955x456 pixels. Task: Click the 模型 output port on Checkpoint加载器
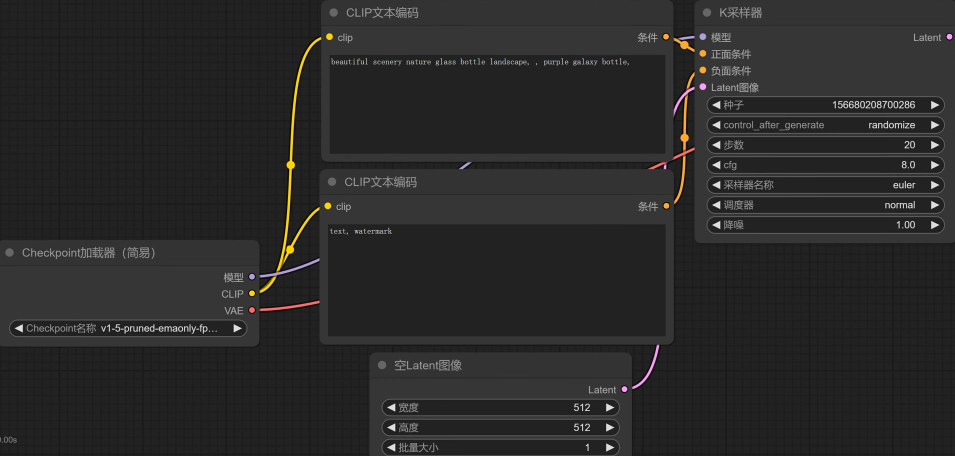252,277
